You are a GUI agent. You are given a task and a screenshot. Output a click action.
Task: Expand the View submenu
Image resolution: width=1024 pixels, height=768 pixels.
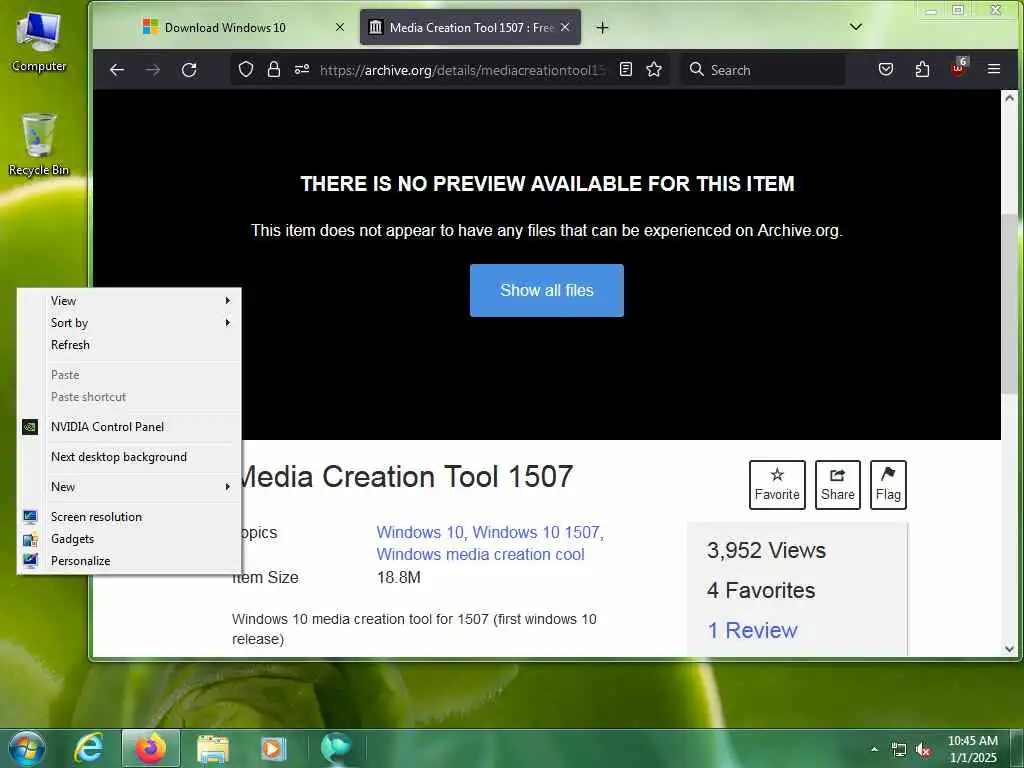coord(129,301)
